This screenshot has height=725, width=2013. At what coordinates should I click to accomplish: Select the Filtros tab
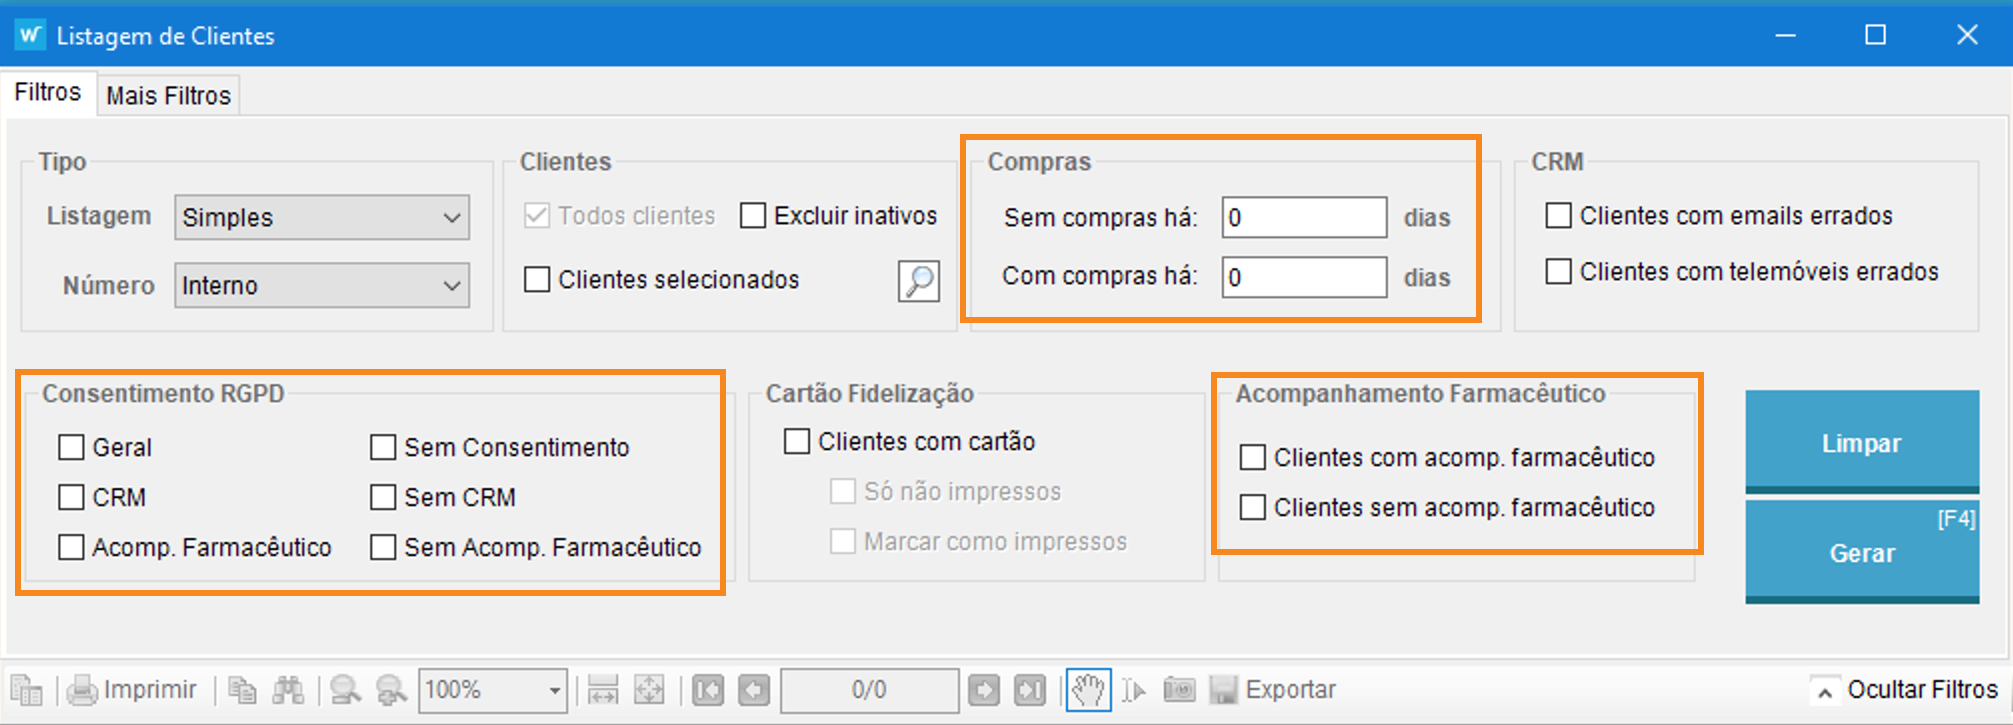[x=47, y=93]
